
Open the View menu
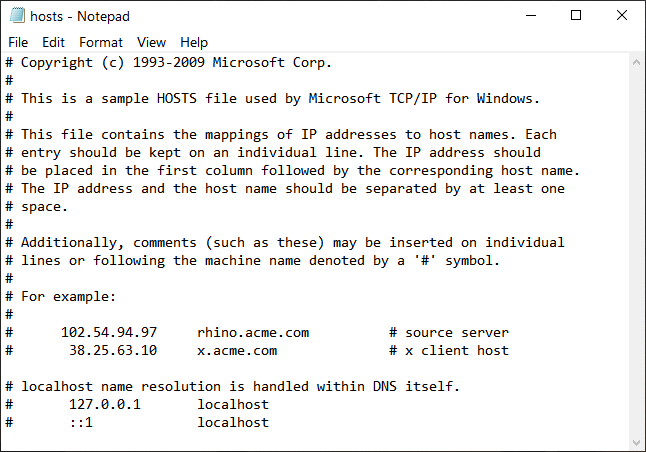coord(151,42)
